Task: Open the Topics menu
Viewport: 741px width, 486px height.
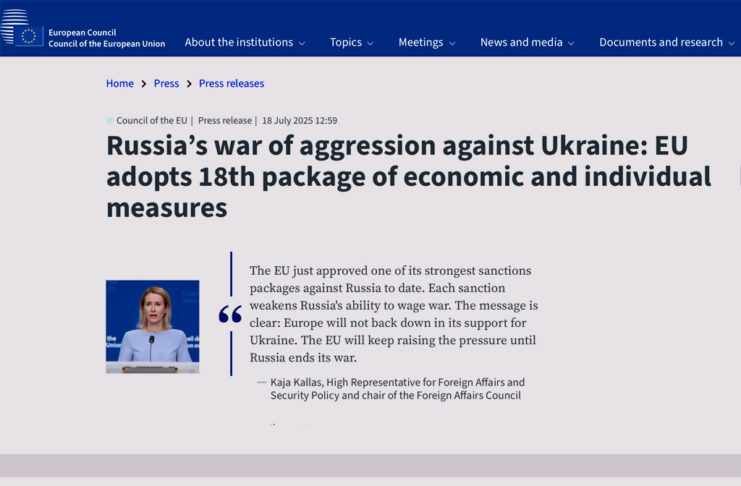Action: coord(345,42)
